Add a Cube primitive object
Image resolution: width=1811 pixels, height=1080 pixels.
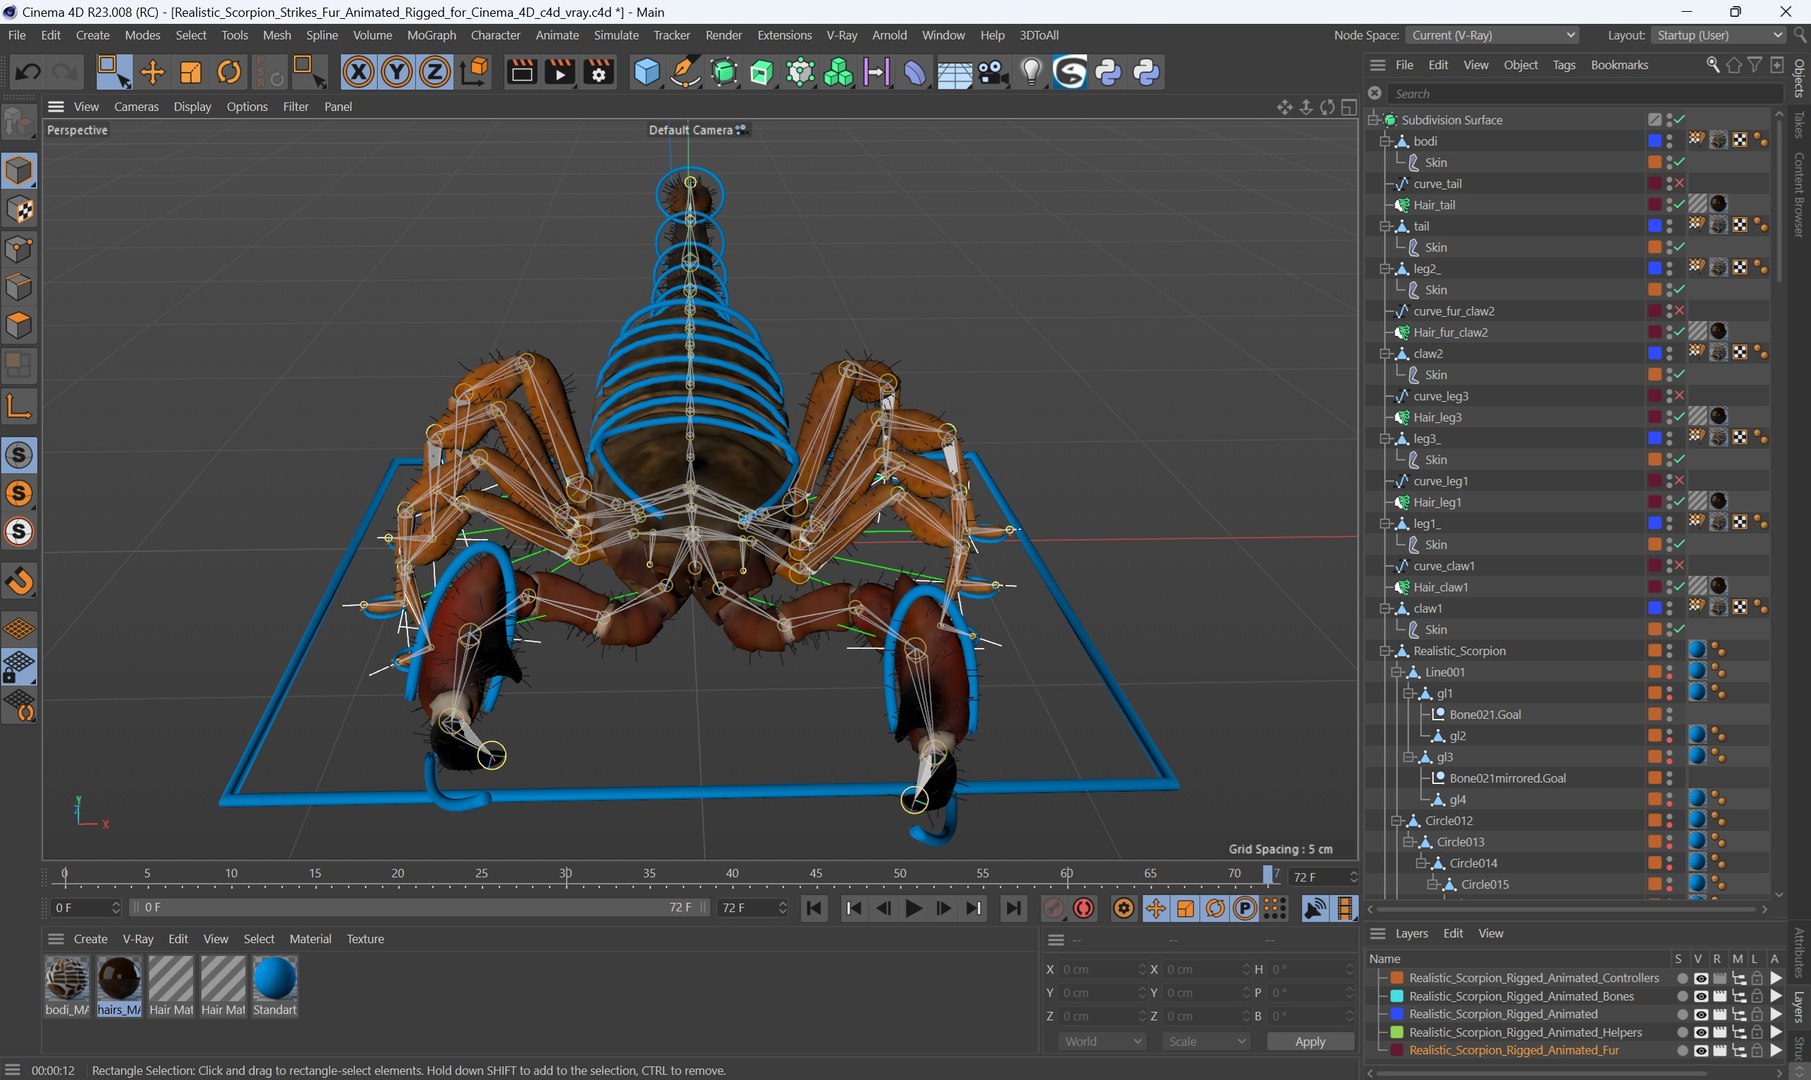coord(647,72)
